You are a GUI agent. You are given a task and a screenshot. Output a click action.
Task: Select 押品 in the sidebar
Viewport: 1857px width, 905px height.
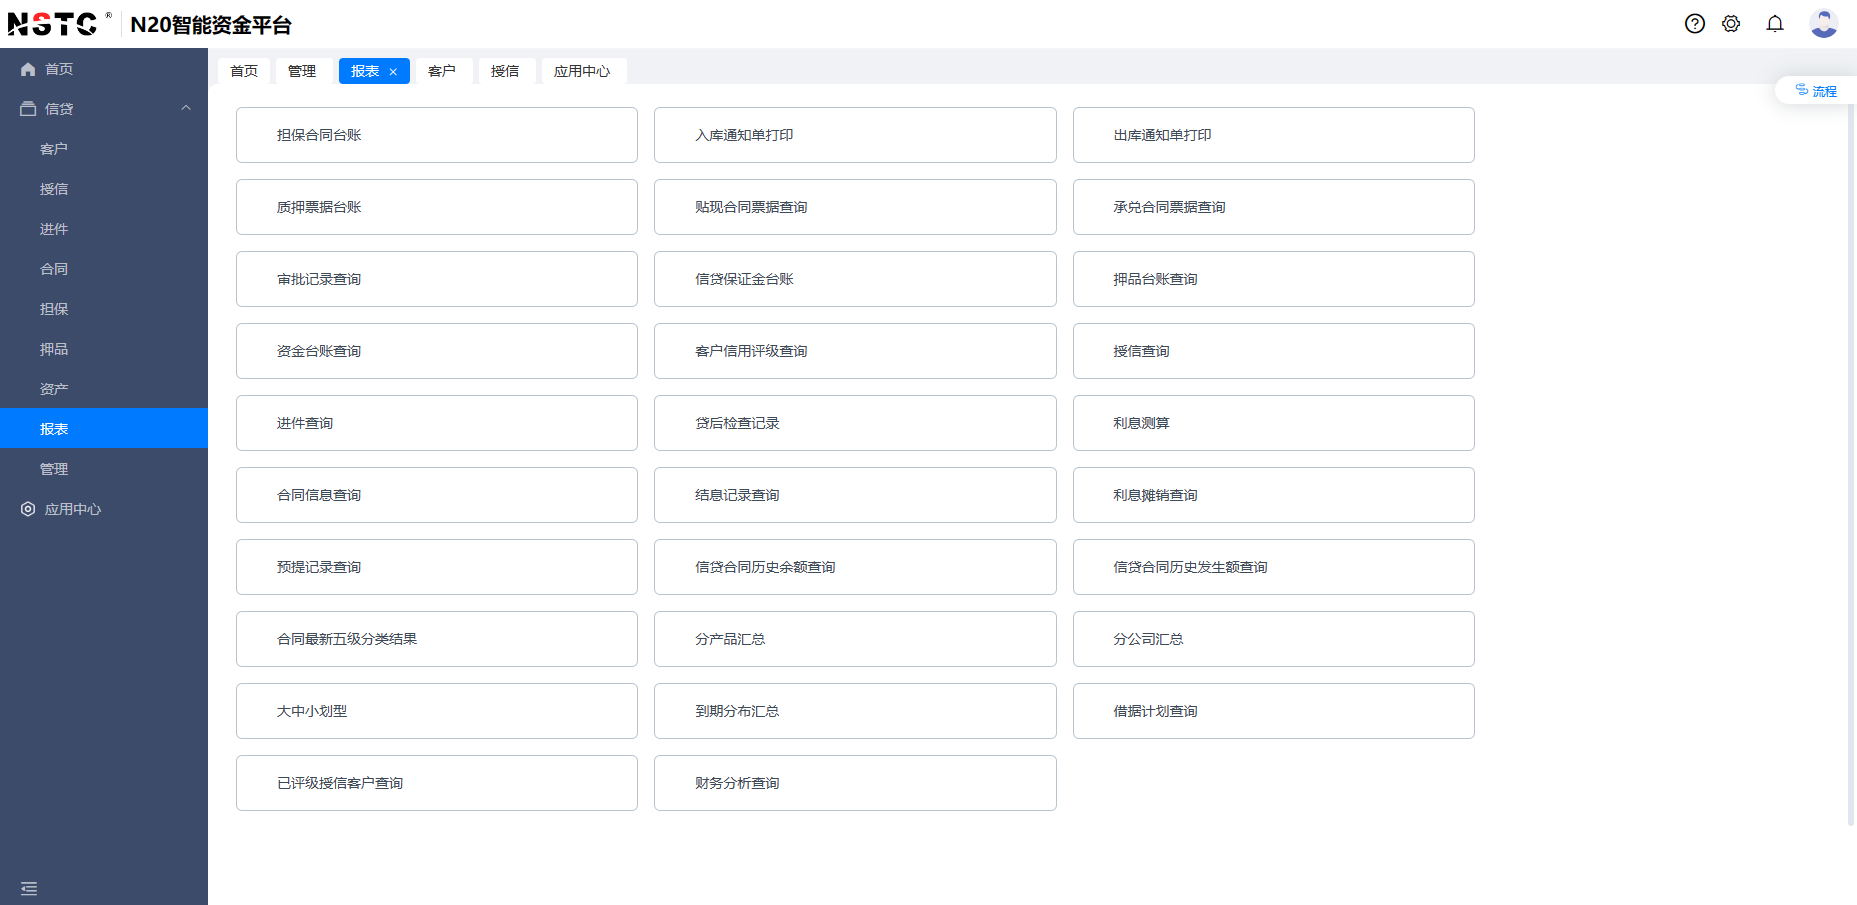pyautogui.click(x=54, y=349)
